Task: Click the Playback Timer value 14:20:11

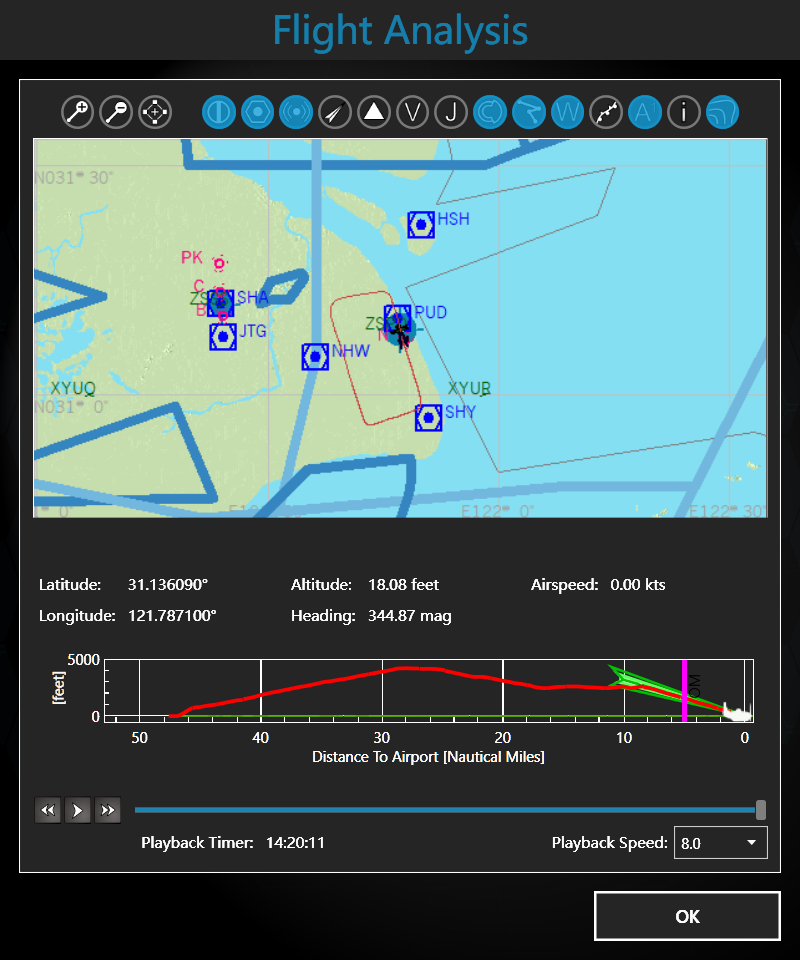Action: click(295, 843)
